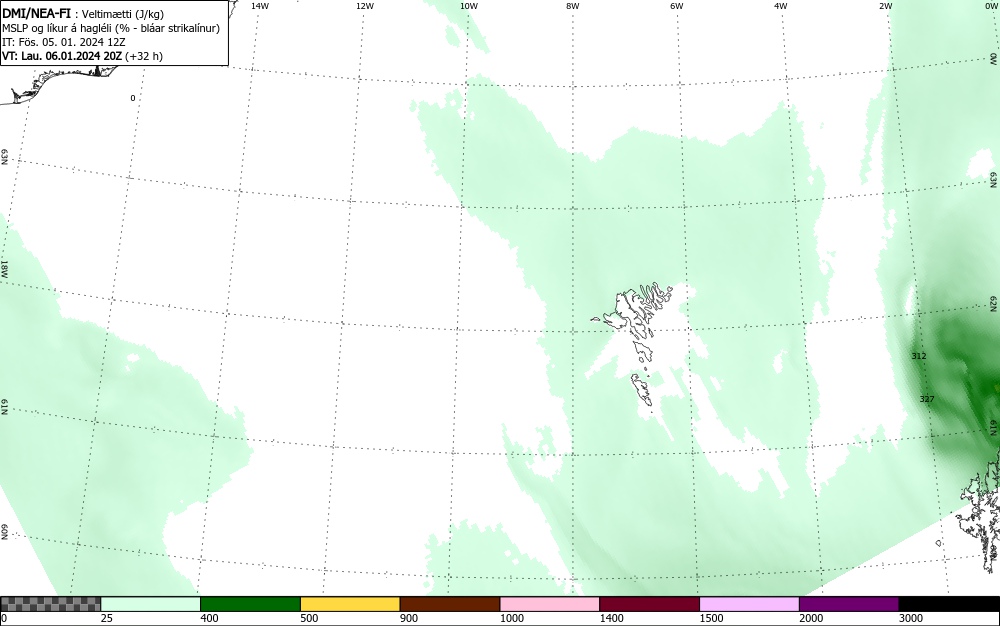Click the 'VT: Lau. 06.01.2024 20Z' line
This screenshot has width=1000, height=626.
[62, 56]
